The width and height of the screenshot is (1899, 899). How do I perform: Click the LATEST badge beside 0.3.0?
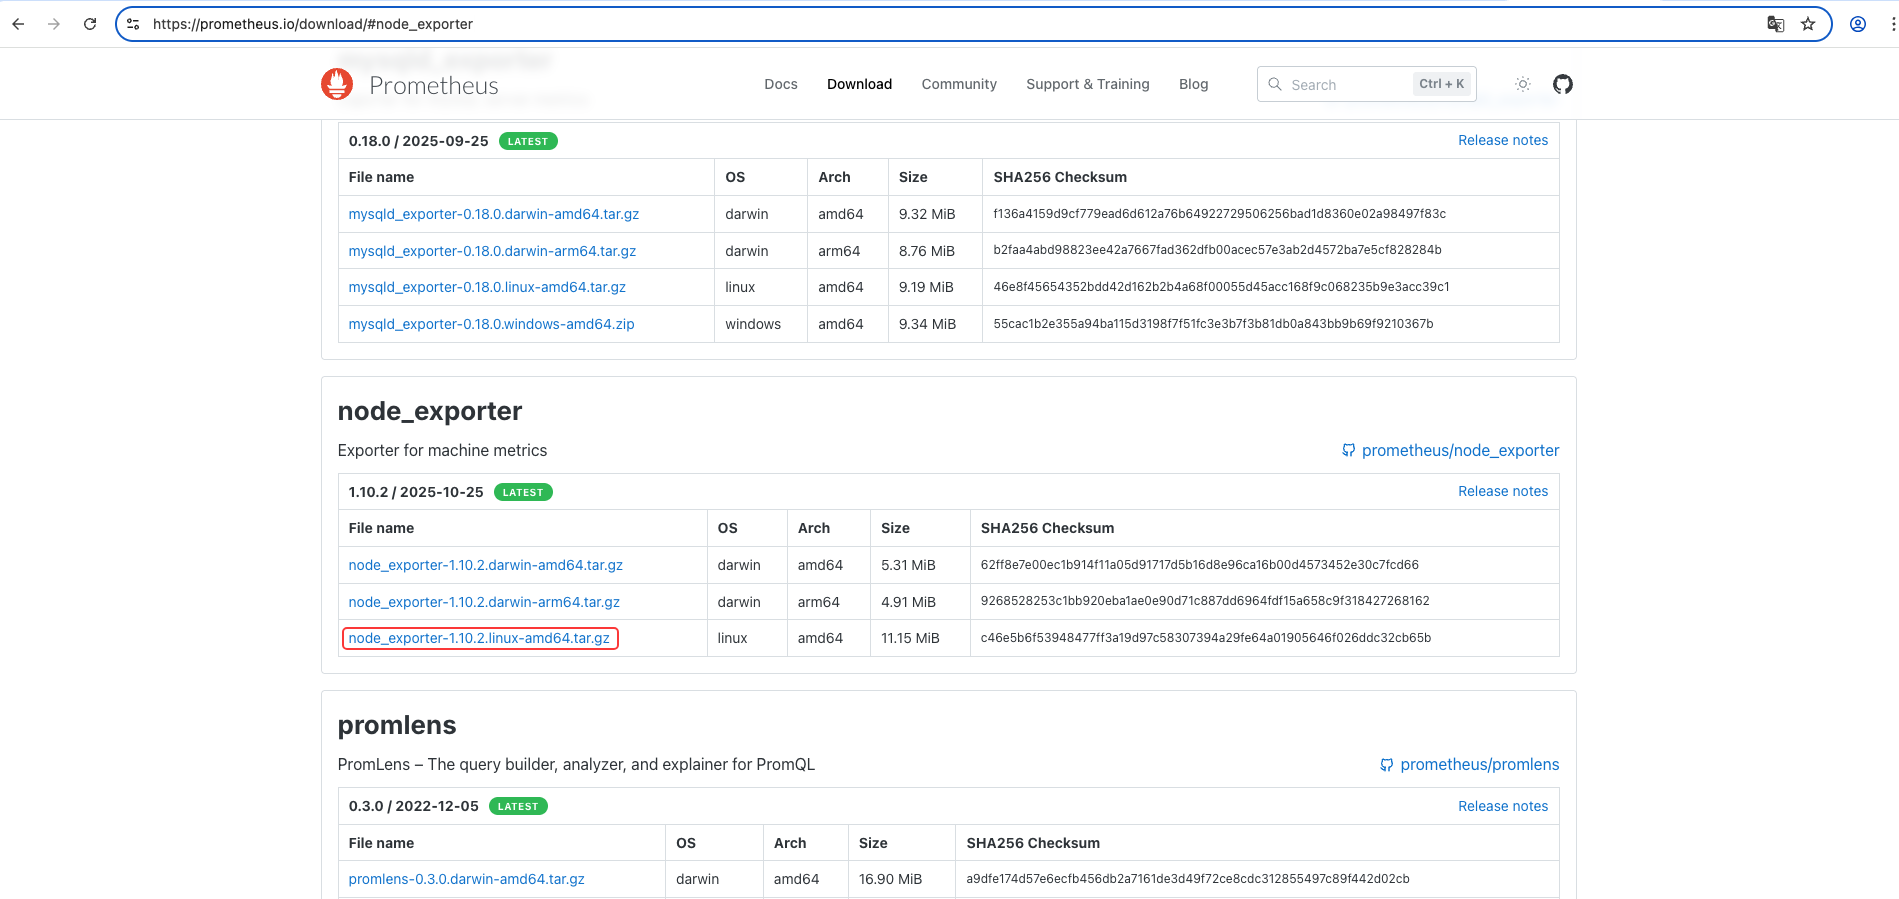click(518, 806)
